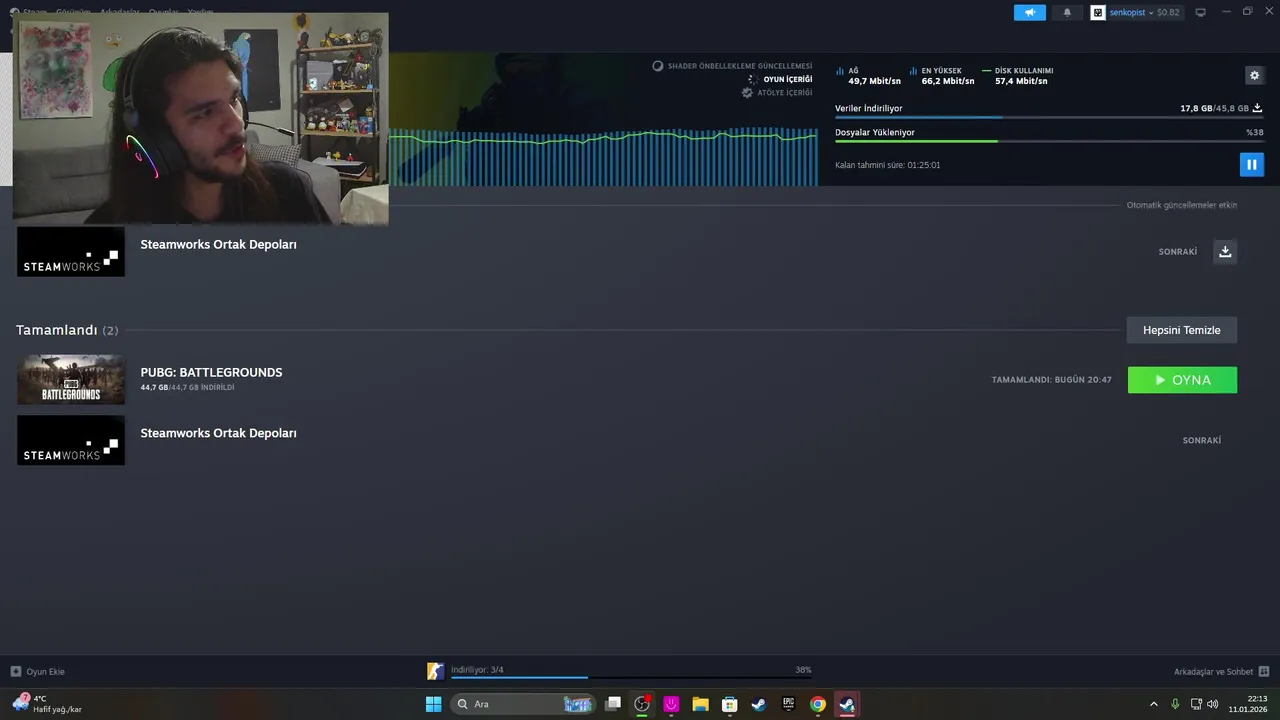
Task: Click the 49,7 Mbit/sn network speed value
Action: (874, 81)
